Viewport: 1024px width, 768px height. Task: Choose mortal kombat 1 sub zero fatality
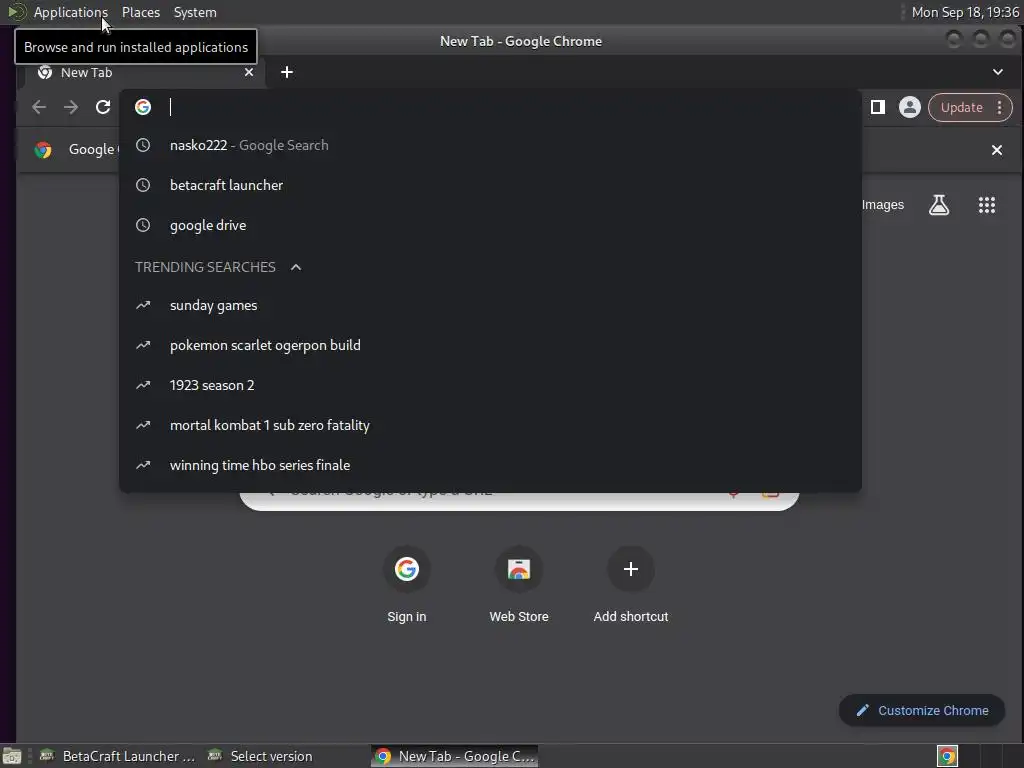[490, 425]
